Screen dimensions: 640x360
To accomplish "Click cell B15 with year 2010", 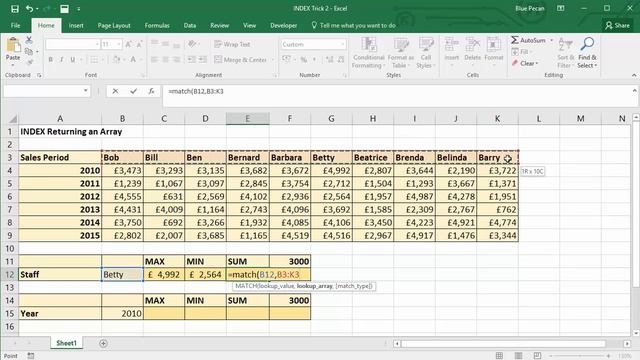I will pyautogui.click(x=122, y=313).
